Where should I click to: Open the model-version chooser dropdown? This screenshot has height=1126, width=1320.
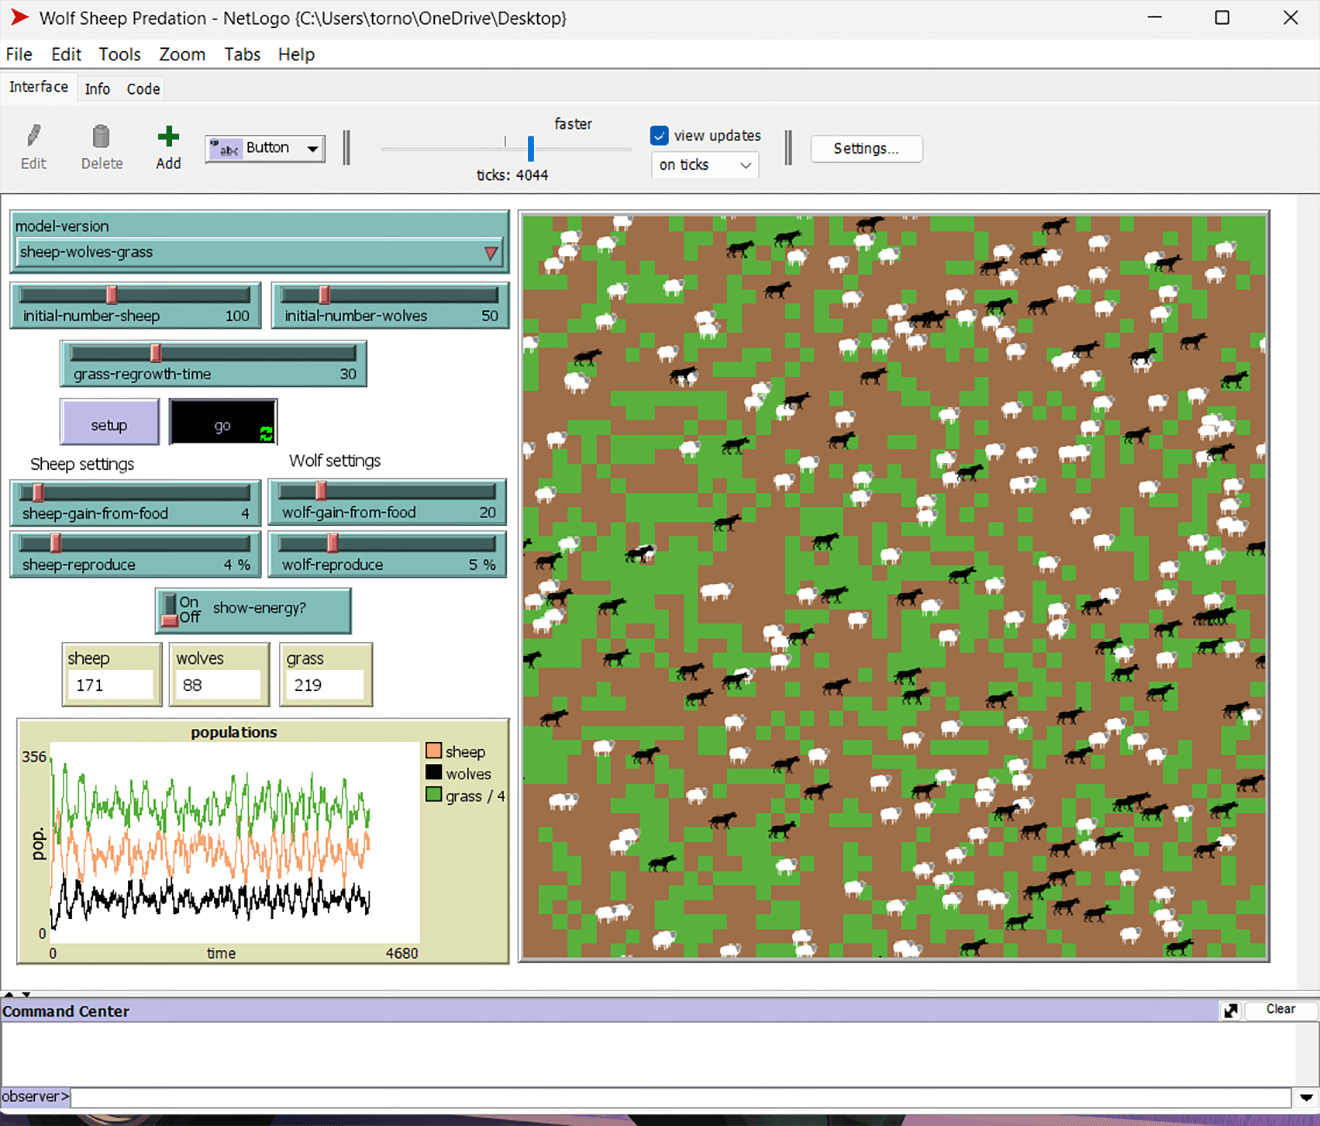pyautogui.click(x=490, y=253)
